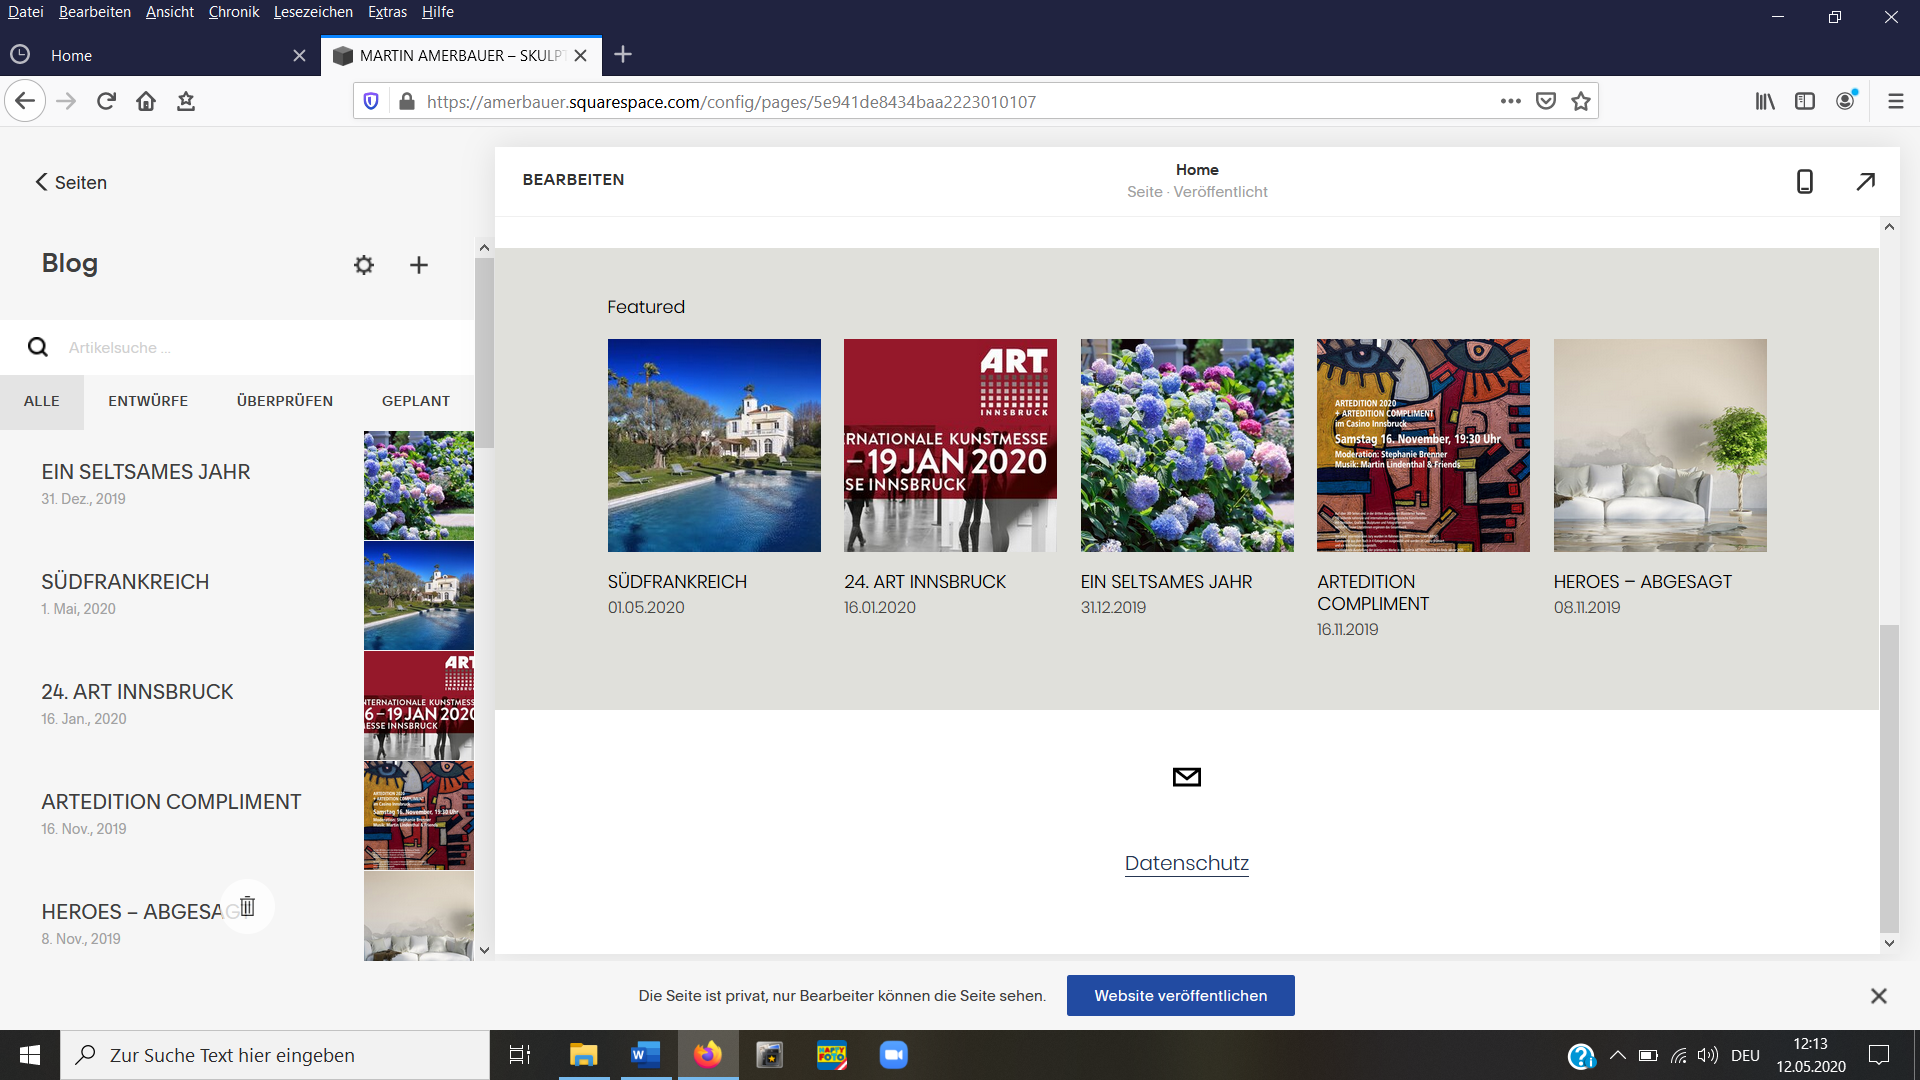Toggle the Firefox sidebar
1920x1080 pixels.
1804,101
